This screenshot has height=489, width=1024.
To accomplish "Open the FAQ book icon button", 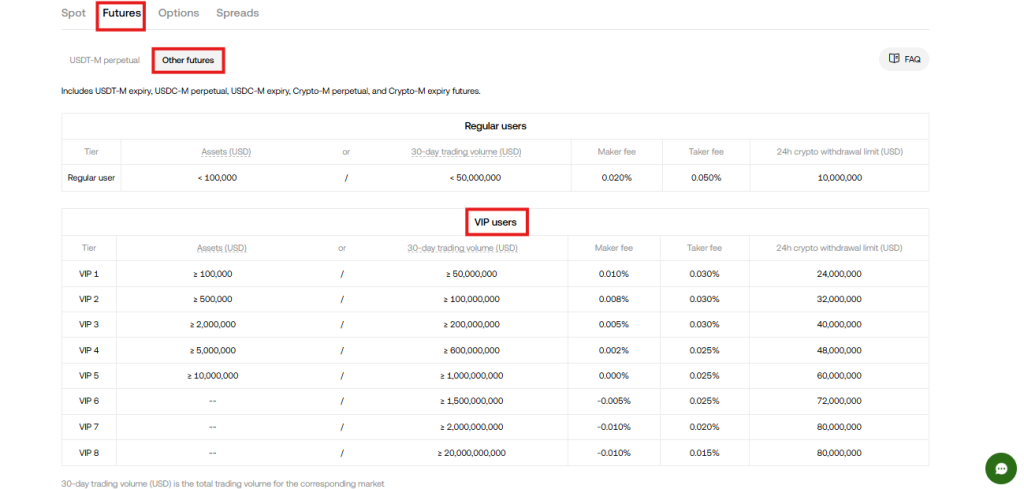I will point(904,59).
